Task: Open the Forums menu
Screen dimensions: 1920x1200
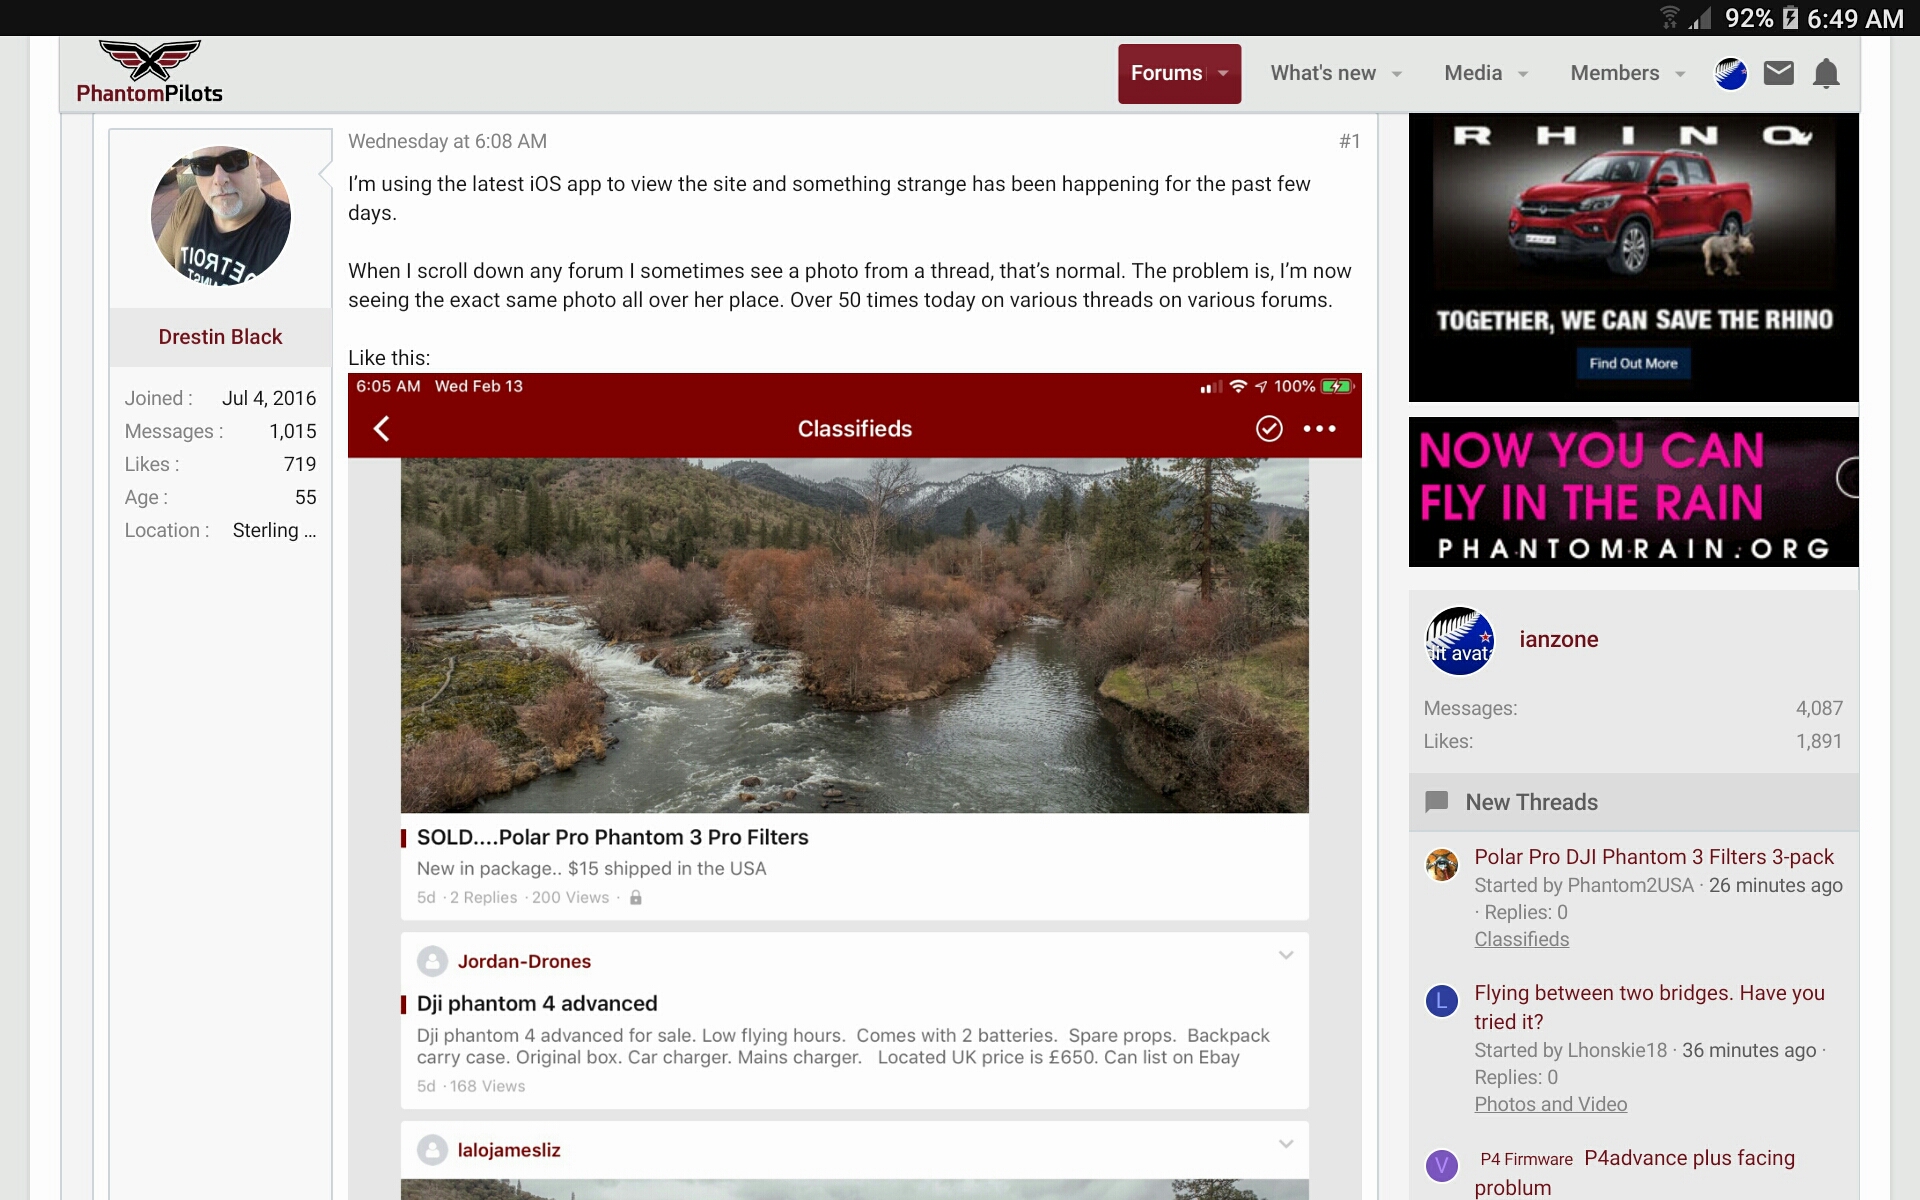Action: pos(1166,73)
